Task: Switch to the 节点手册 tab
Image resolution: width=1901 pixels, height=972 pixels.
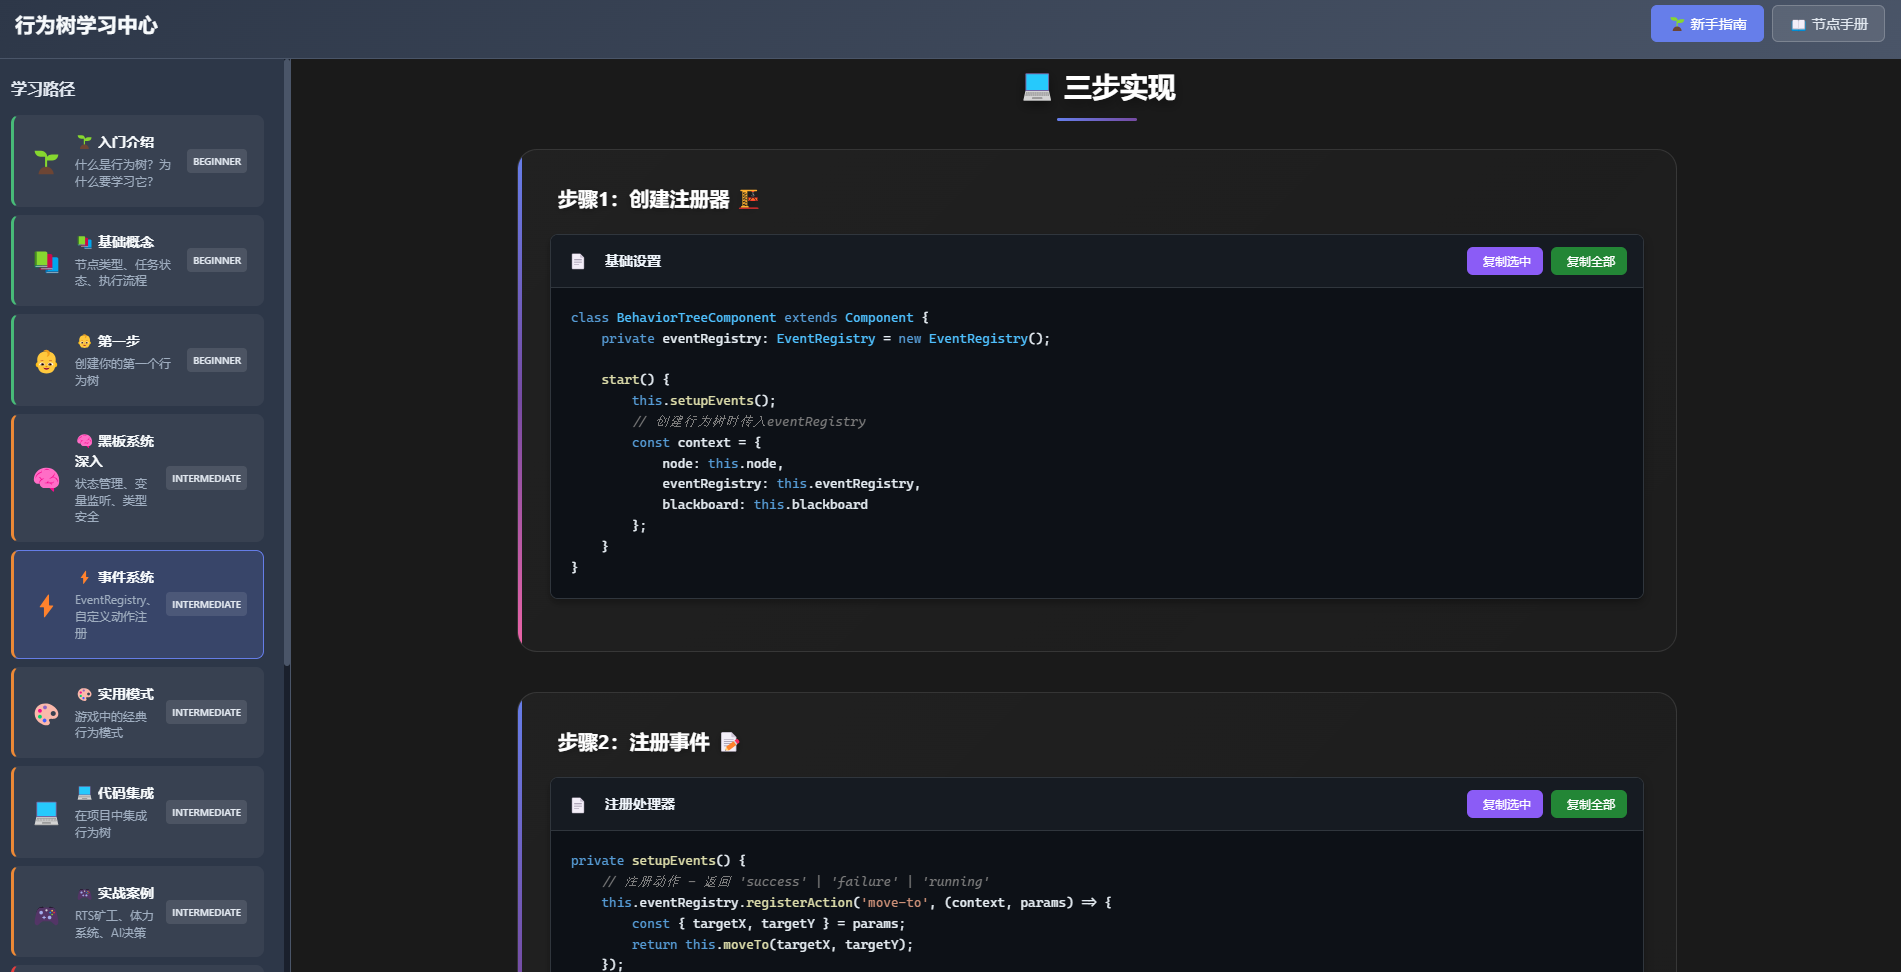Action: click(x=1828, y=24)
